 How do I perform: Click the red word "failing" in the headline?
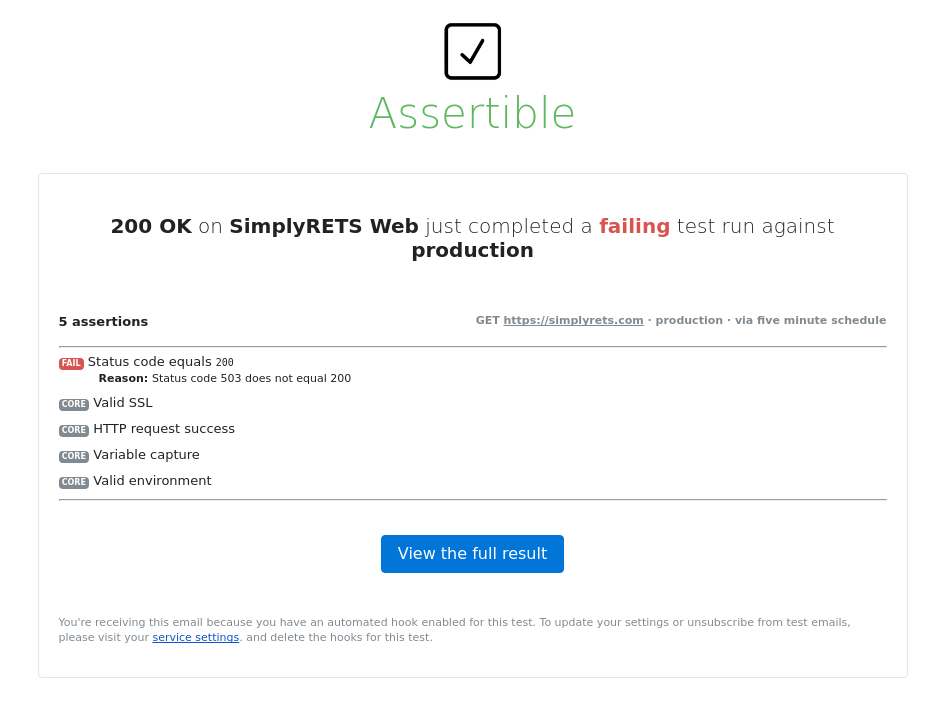(x=634, y=227)
